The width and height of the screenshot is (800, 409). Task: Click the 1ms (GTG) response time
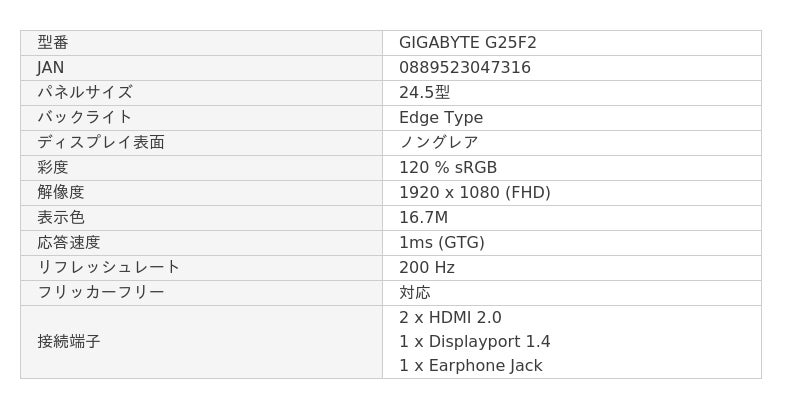click(441, 243)
